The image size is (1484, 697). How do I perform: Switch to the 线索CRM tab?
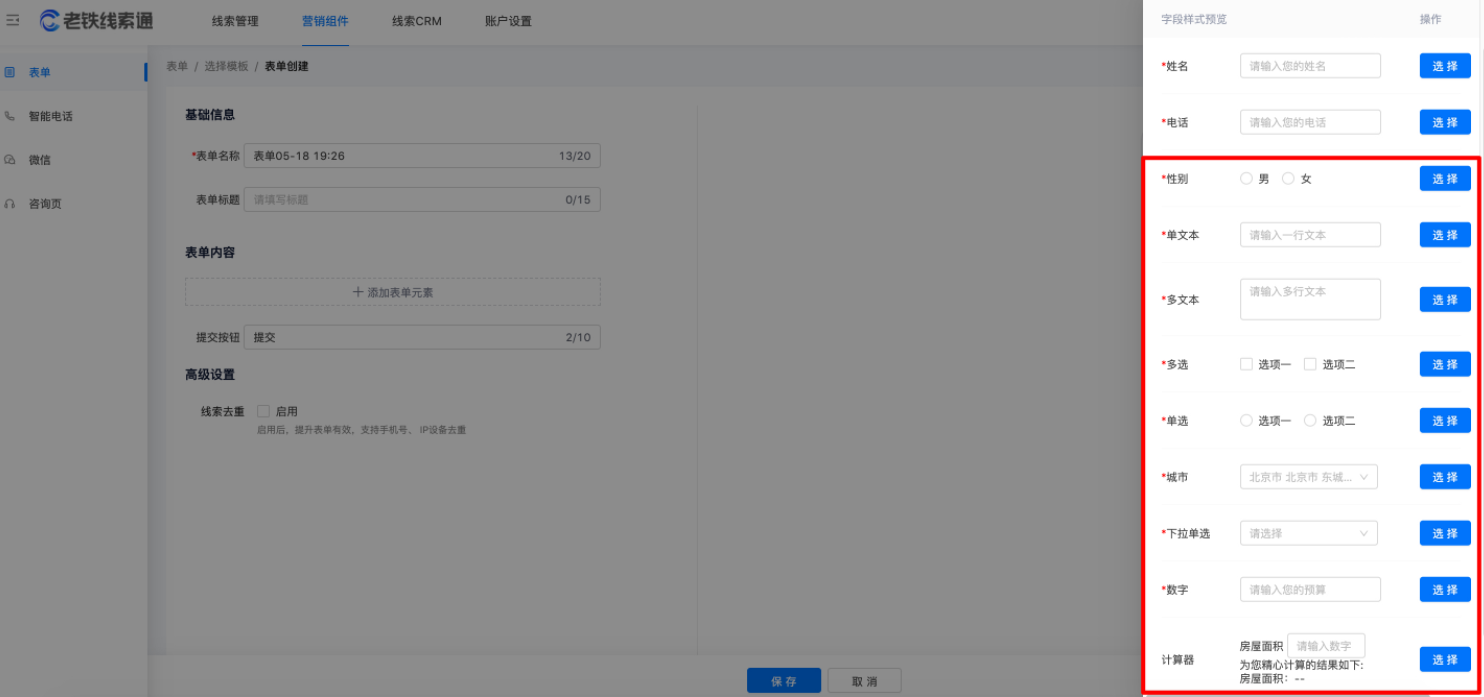point(416,21)
